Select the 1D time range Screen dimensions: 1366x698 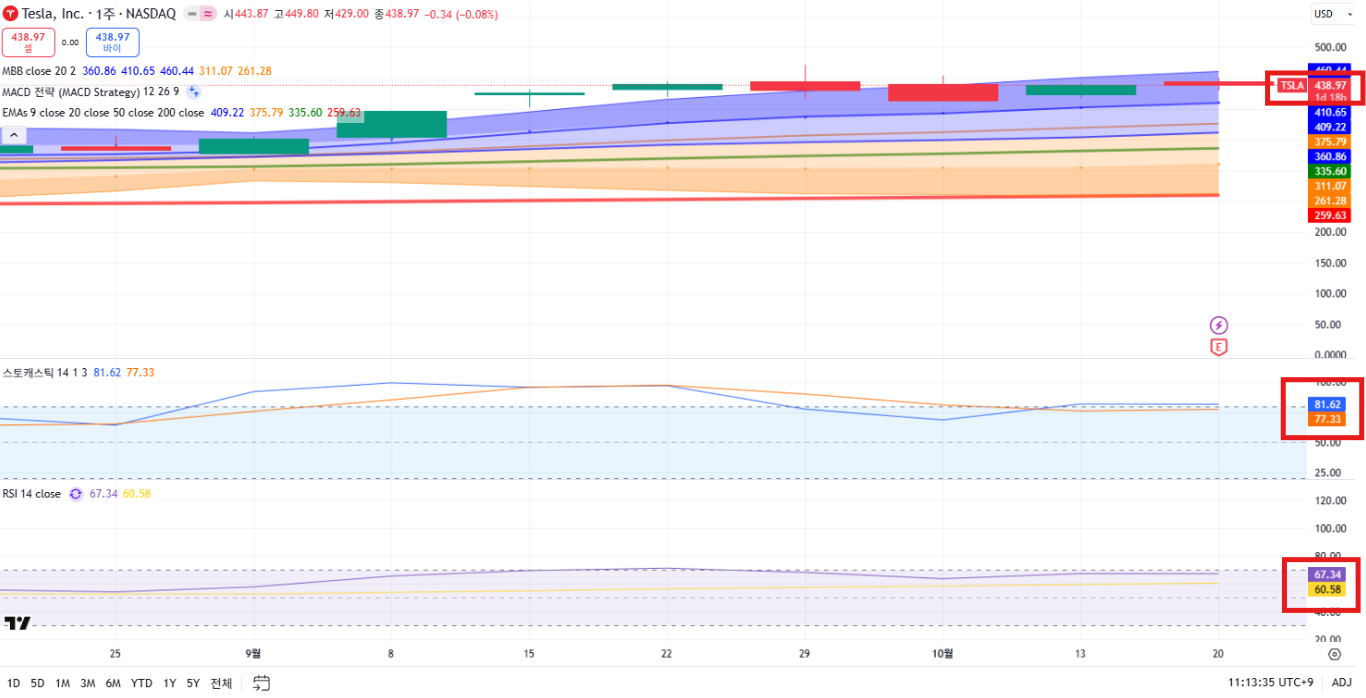(13, 683)
